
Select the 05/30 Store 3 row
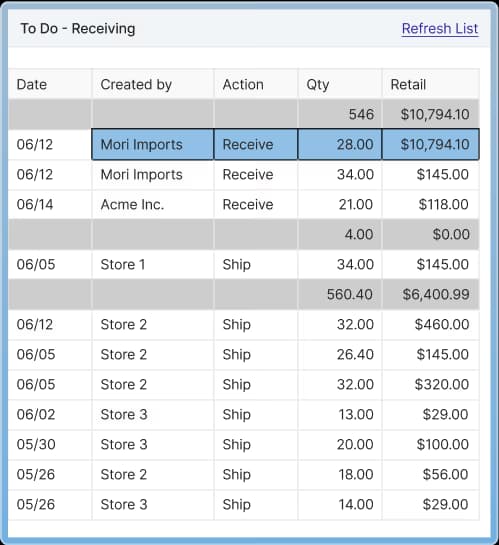244,445
